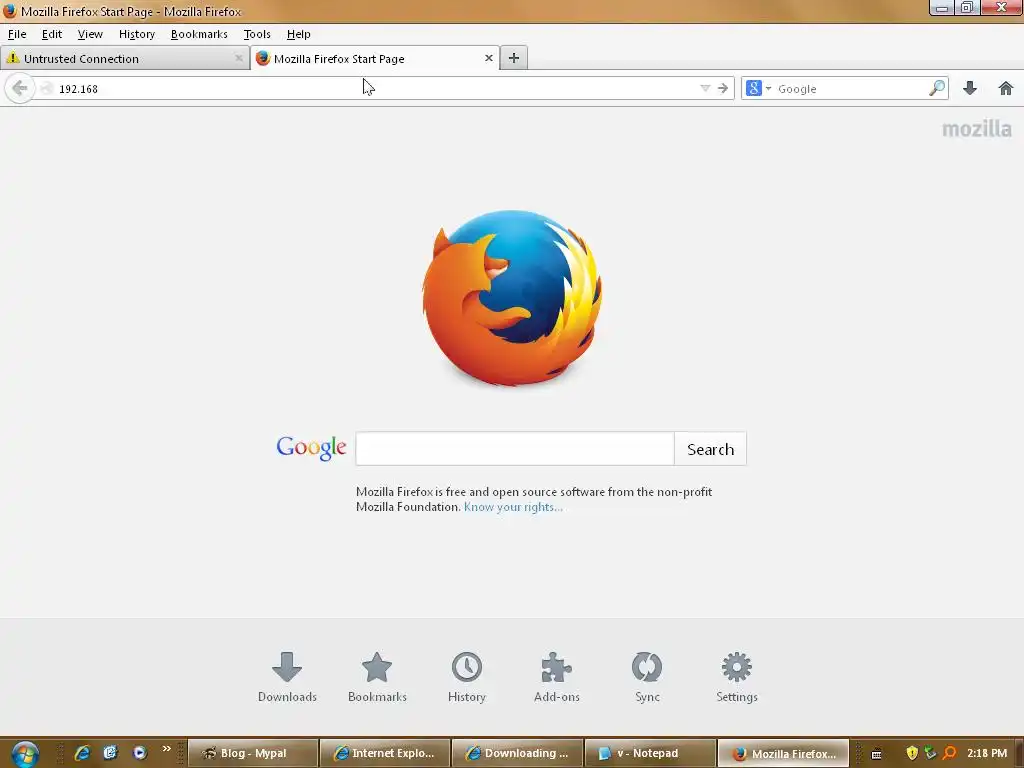The height and width of the screenshot is (768, 1024).
Task: Click the keyboard tray icon
Action: coord(876,754)
